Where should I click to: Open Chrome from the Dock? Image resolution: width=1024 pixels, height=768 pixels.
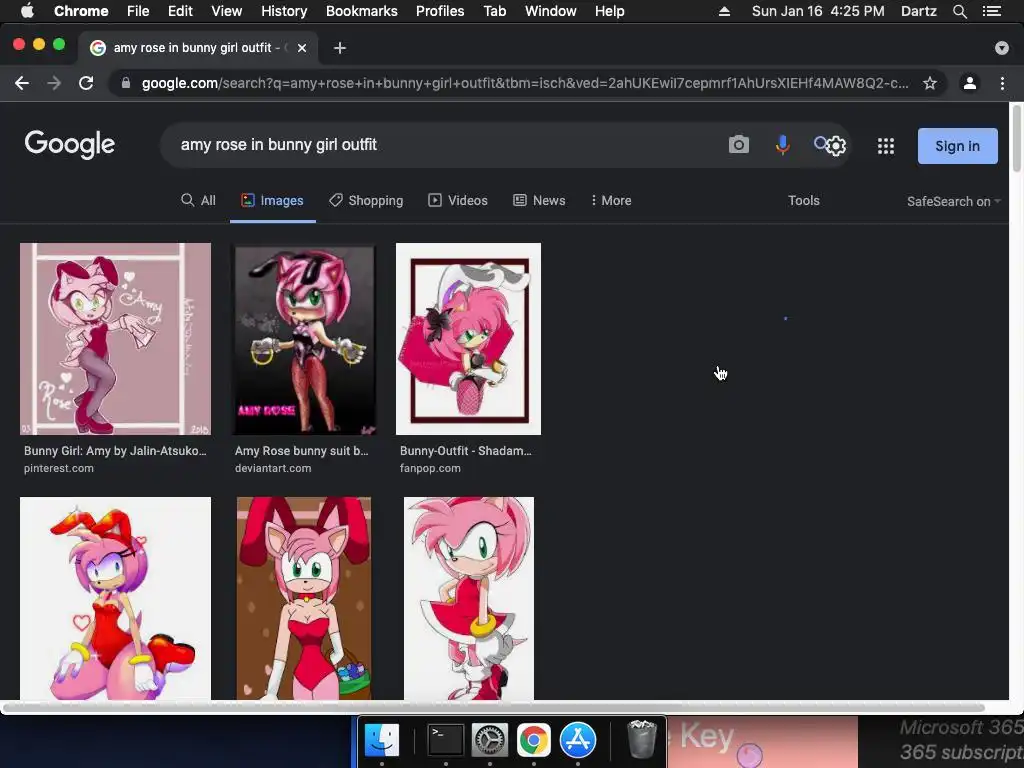(534, 740)
